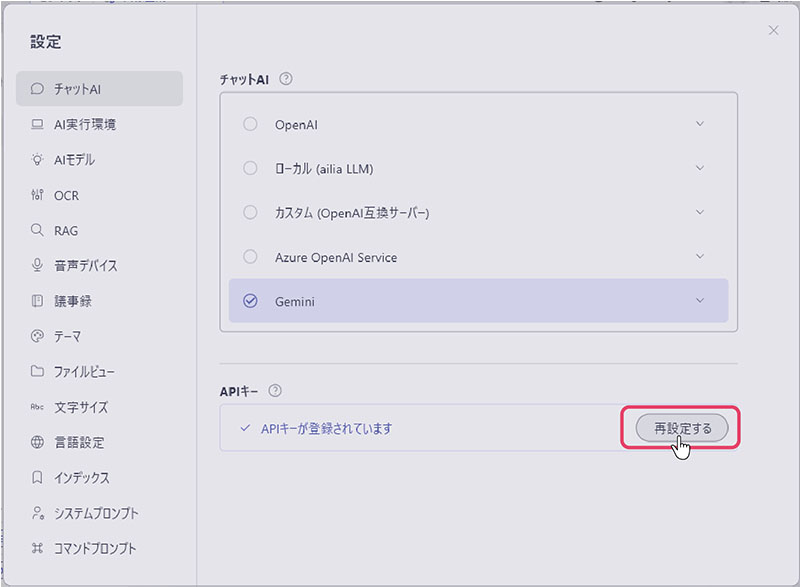Expand the Gemini row chevron

(700, 301)
